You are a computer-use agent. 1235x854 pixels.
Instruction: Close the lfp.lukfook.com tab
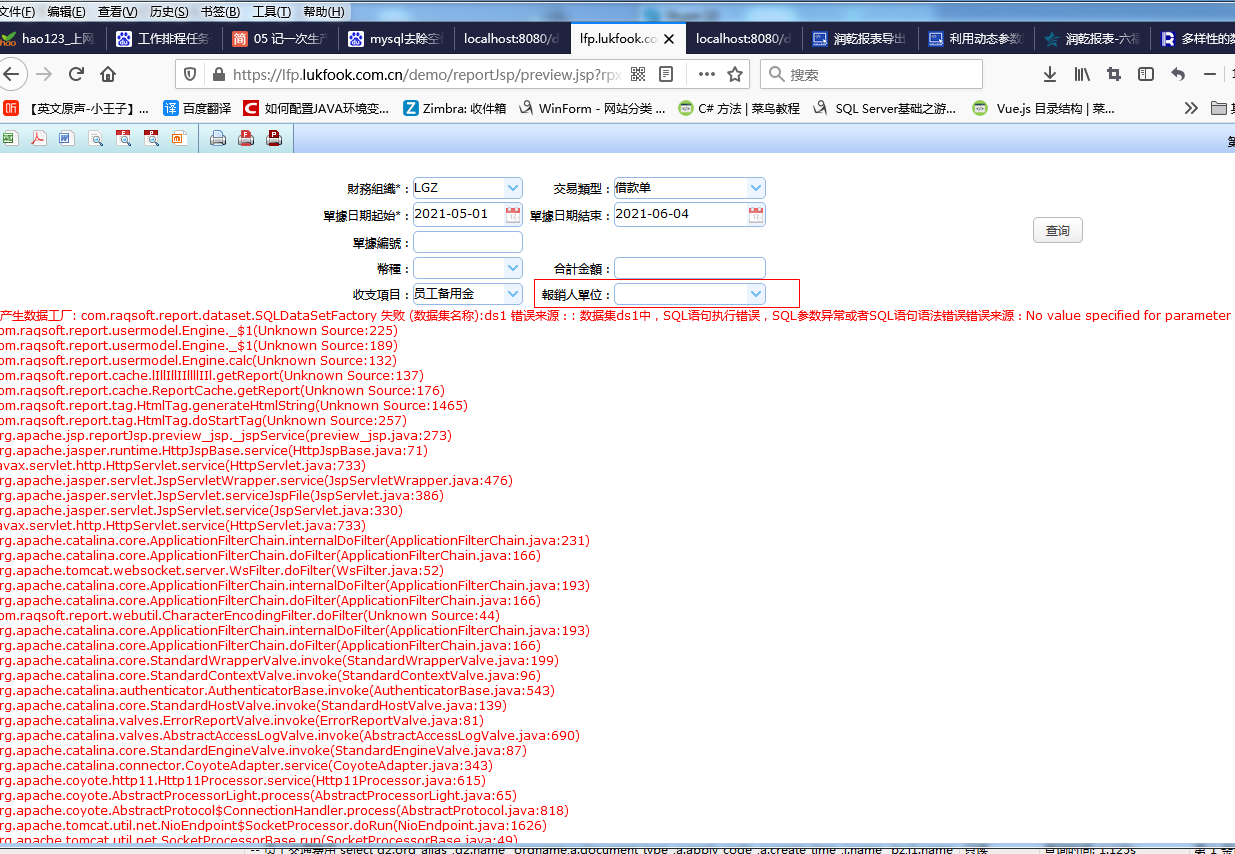pos(669,39)
